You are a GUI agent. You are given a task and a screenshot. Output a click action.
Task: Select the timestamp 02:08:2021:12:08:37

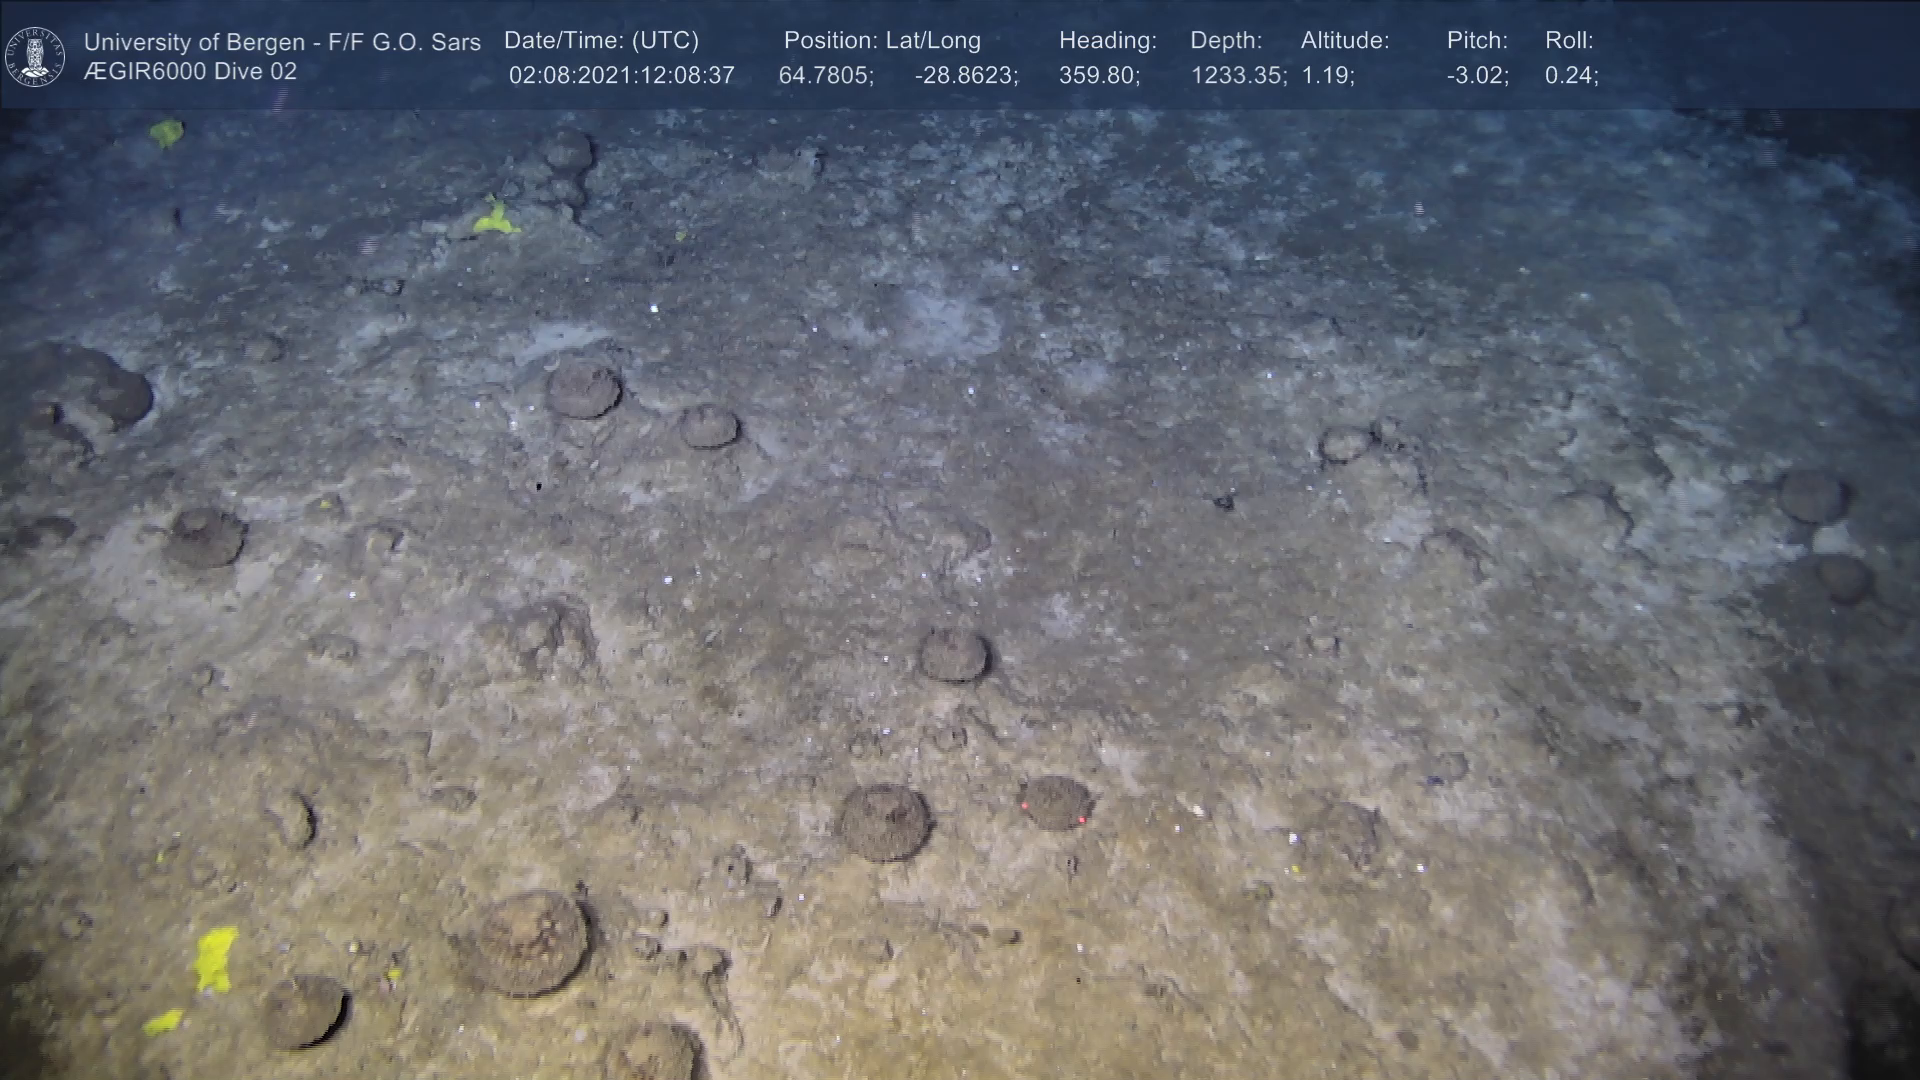(621, 76)
